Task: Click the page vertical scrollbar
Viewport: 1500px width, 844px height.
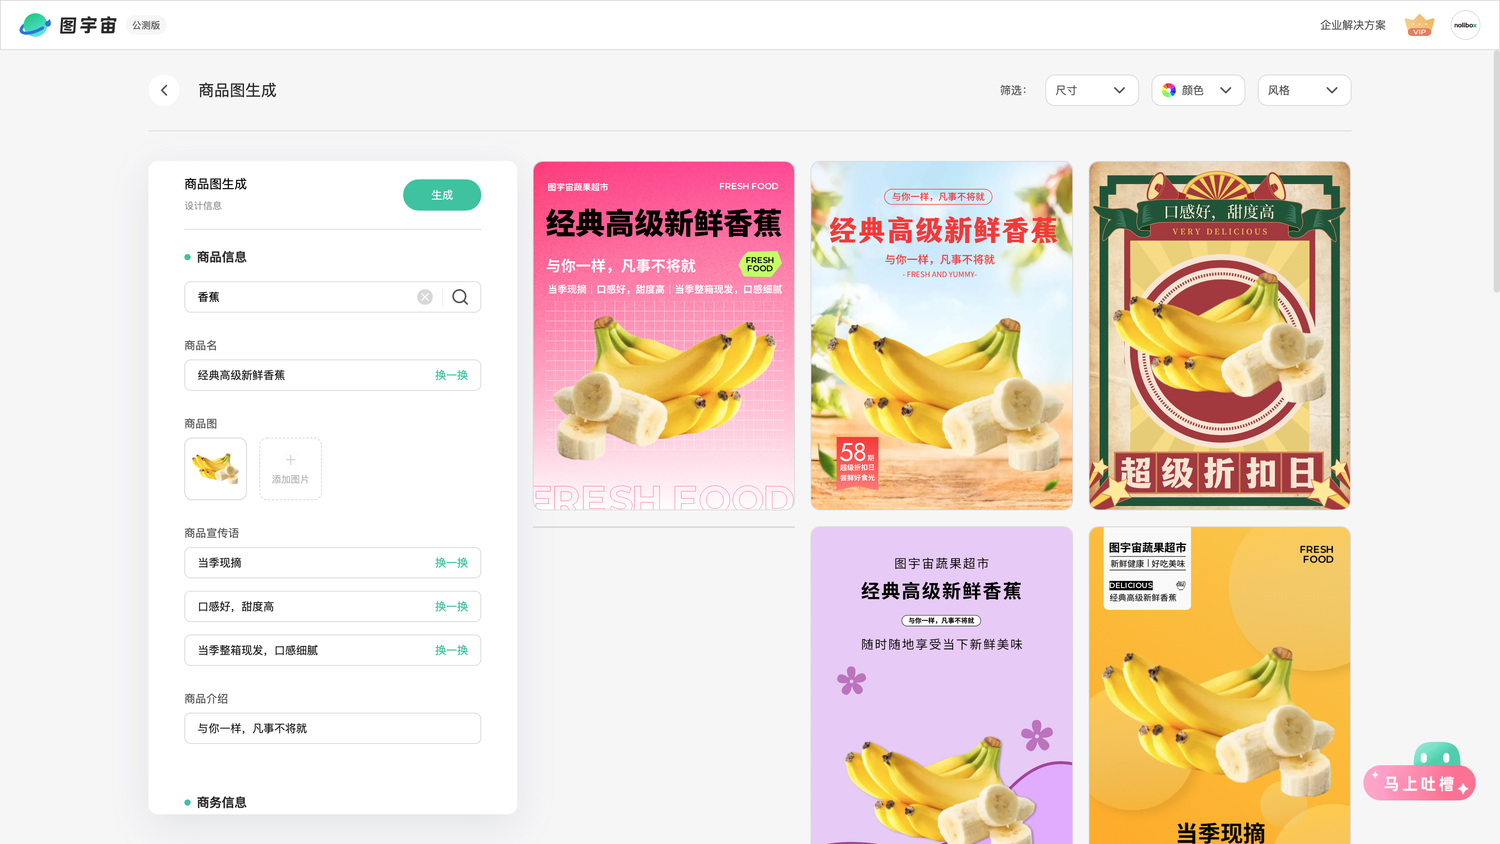Action: pos(1495,170)
